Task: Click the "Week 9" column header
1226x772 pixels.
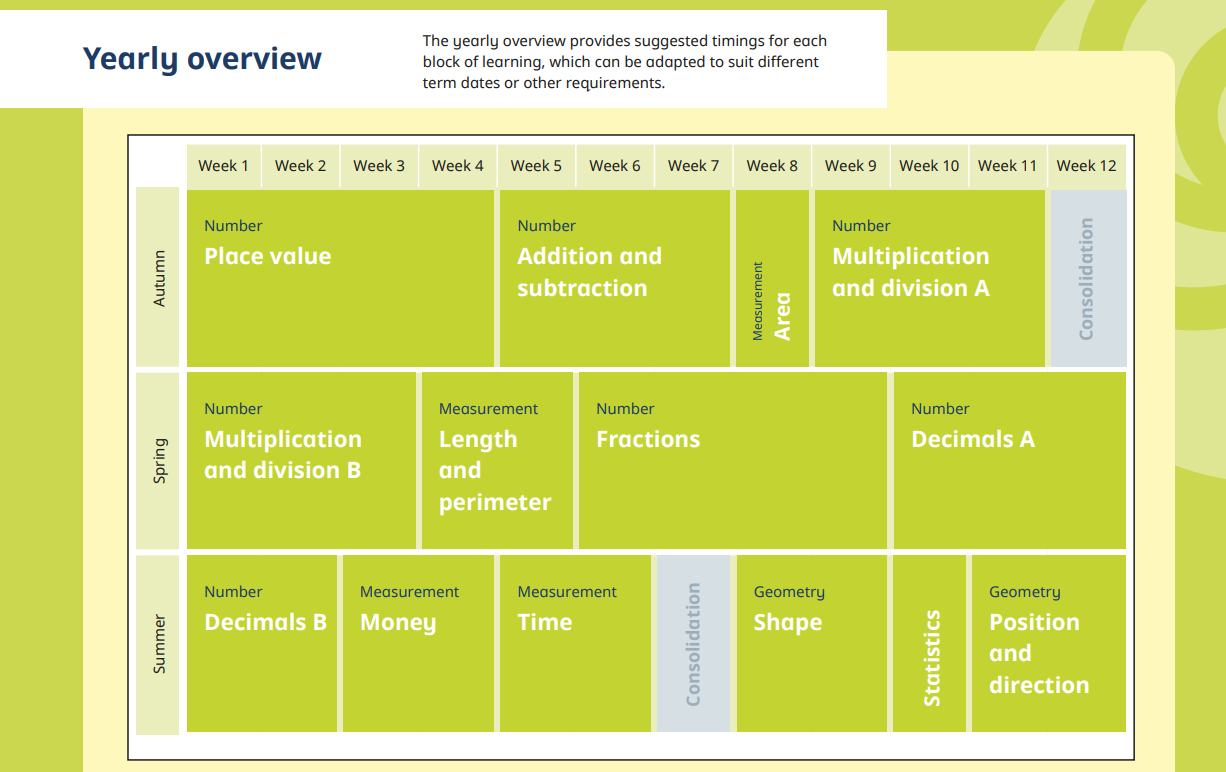Action: coord(850,166)
